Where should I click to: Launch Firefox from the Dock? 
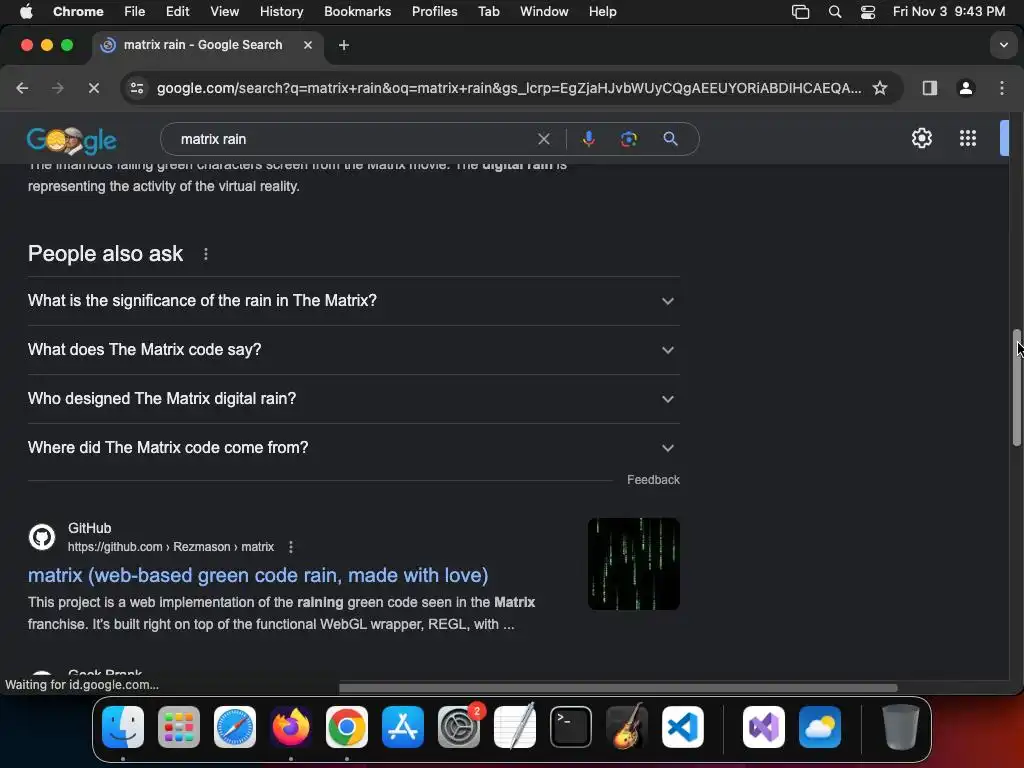(291, 727)
